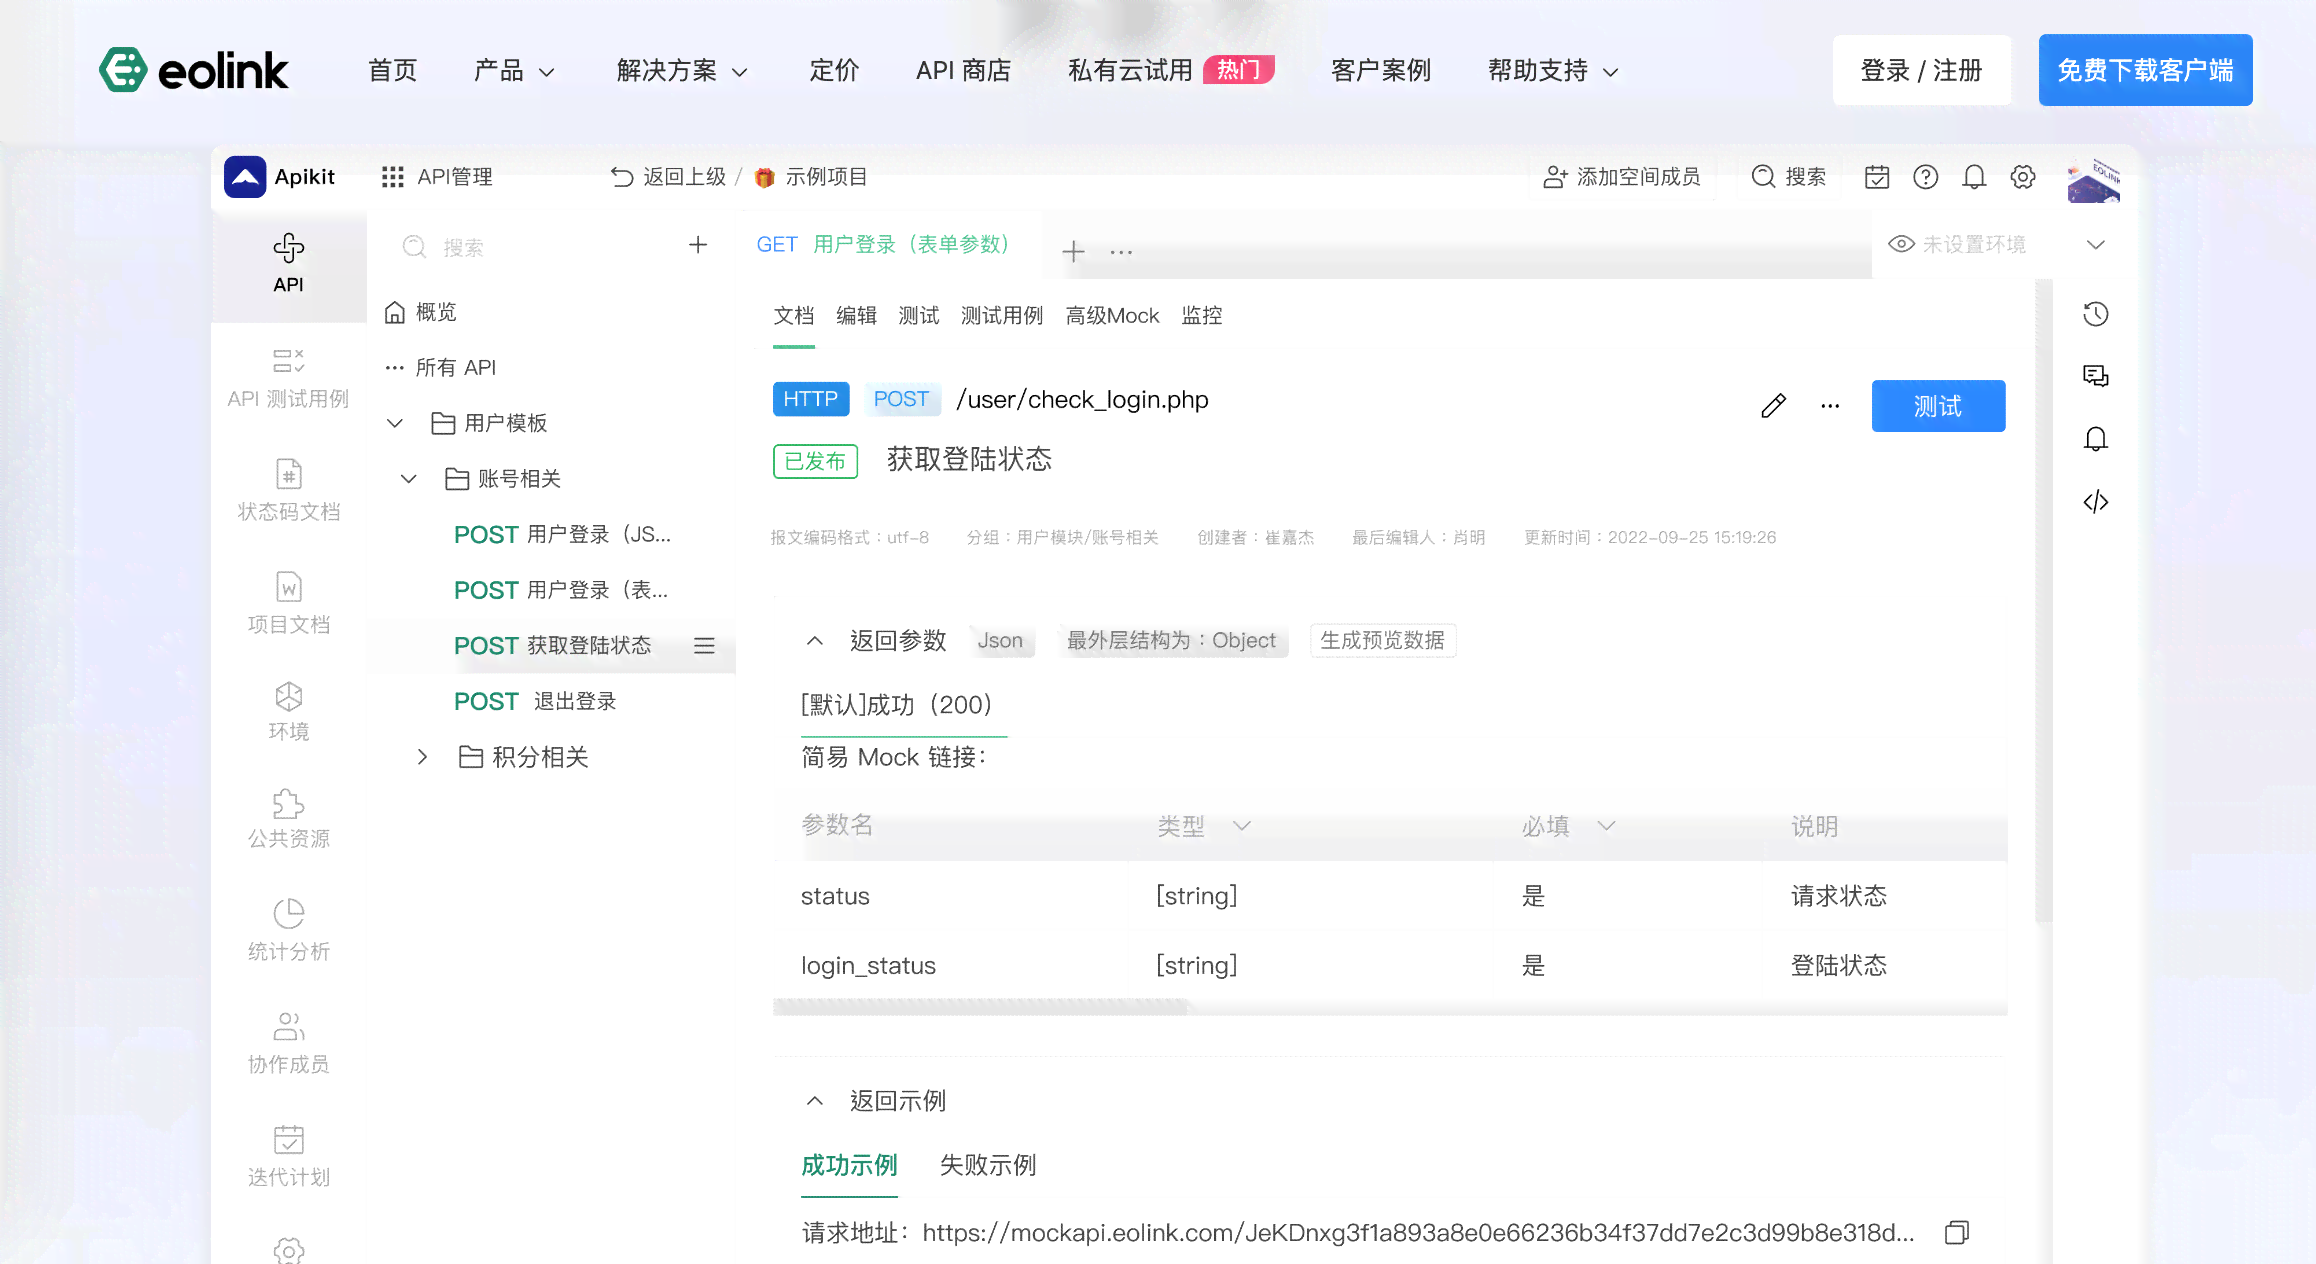Open the top bar 搜索 search
This screenshot has width=2316, height=1264.
(x=1789, y=177)
